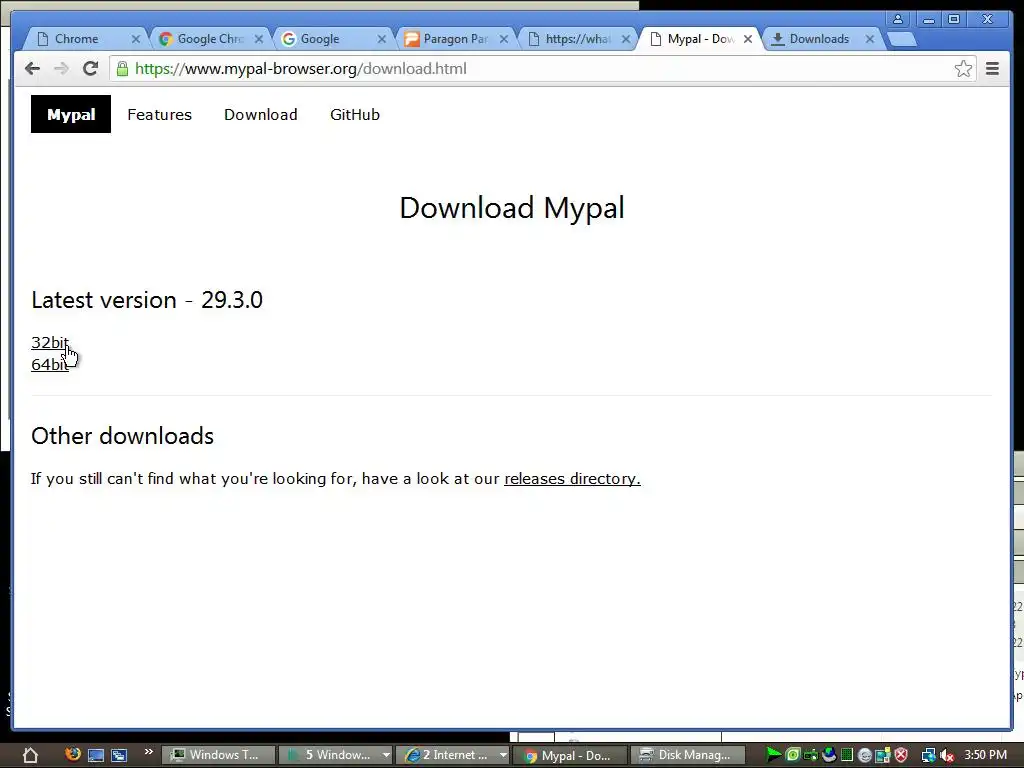The width and height of the screenshot is (1024, 768).
Task: Click the Download Mypal heading
Action: 512,208
